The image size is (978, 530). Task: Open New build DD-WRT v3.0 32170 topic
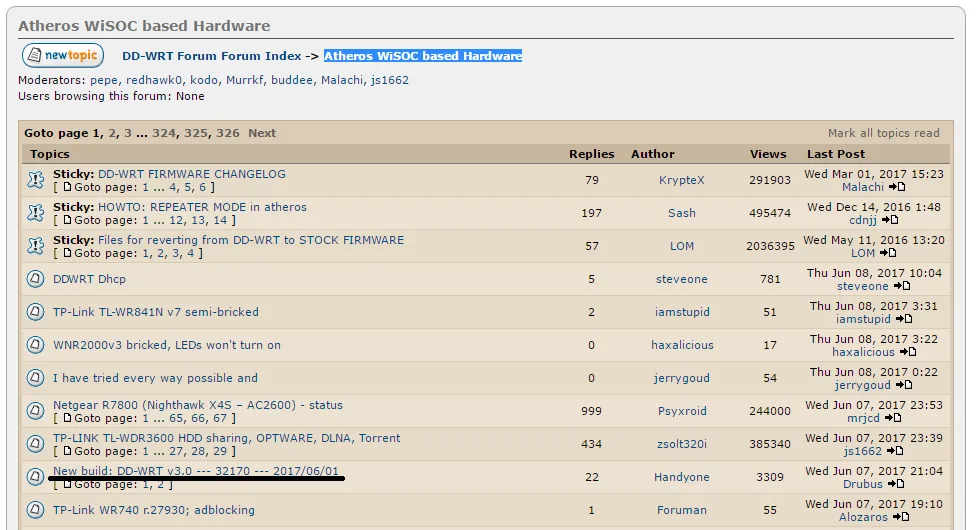pos(196,471)
